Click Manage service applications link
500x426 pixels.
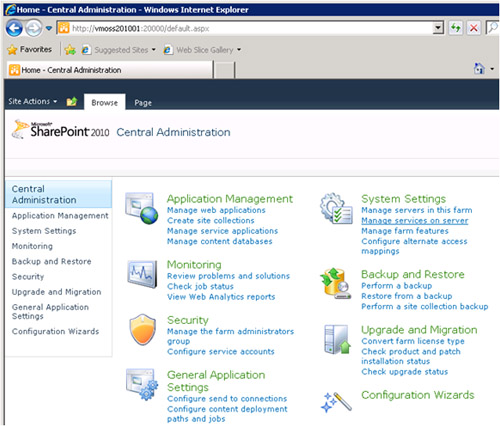pos(222,231)
